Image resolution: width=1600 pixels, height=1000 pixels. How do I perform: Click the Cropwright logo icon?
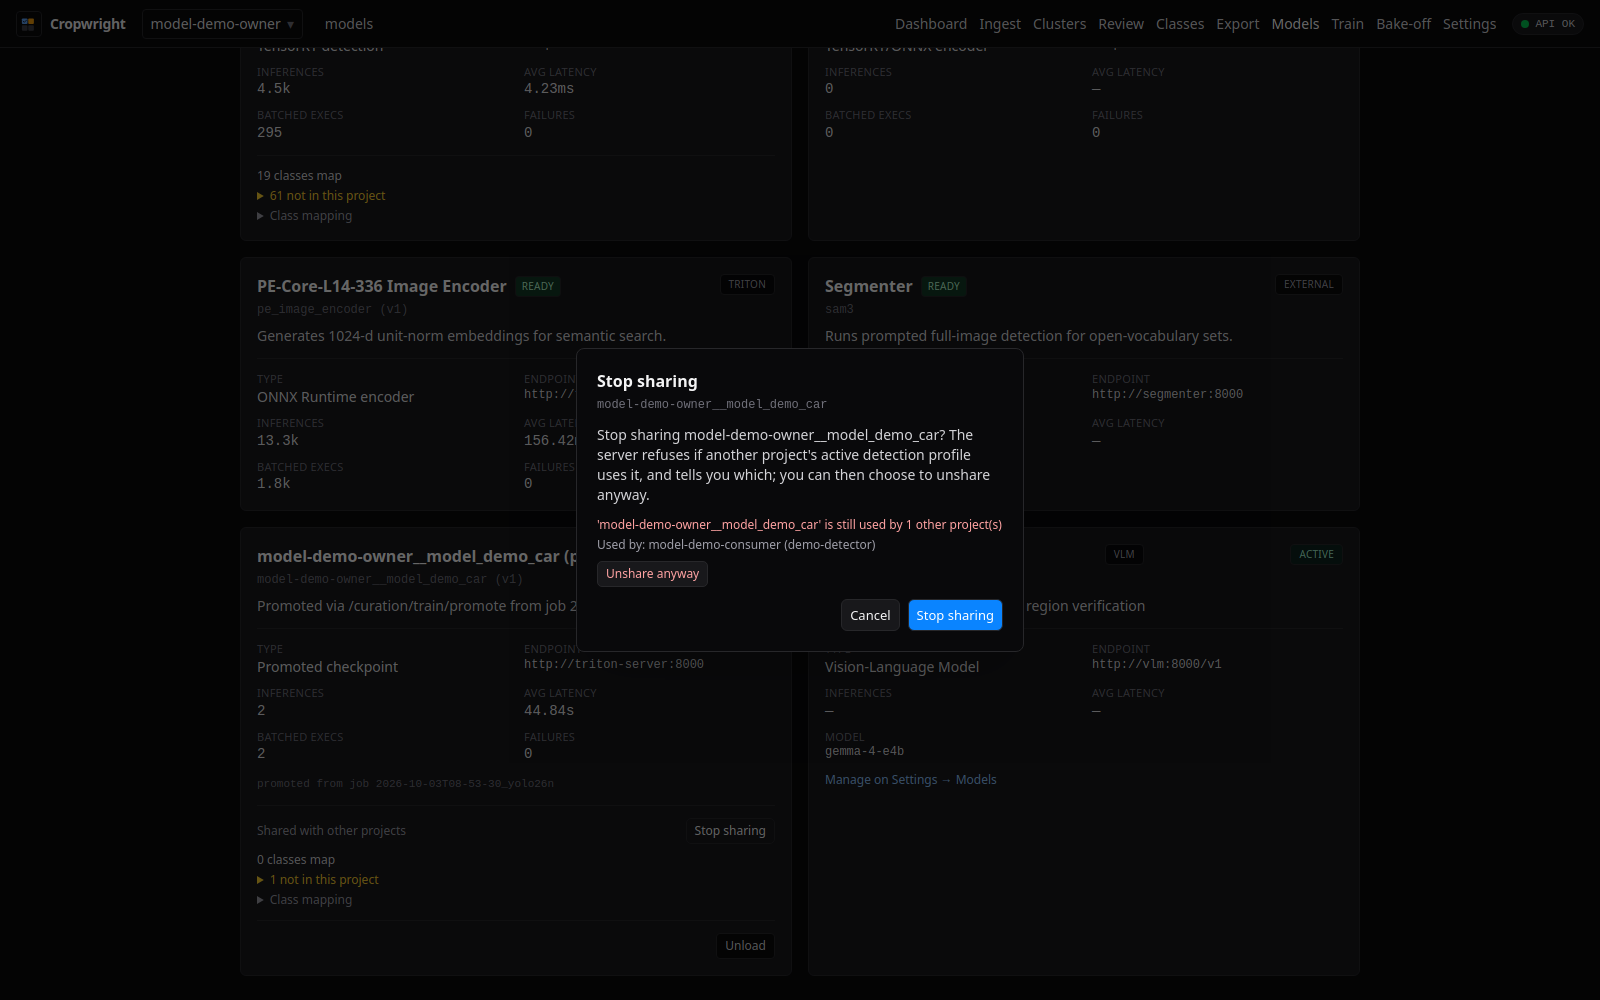point(28,24)
